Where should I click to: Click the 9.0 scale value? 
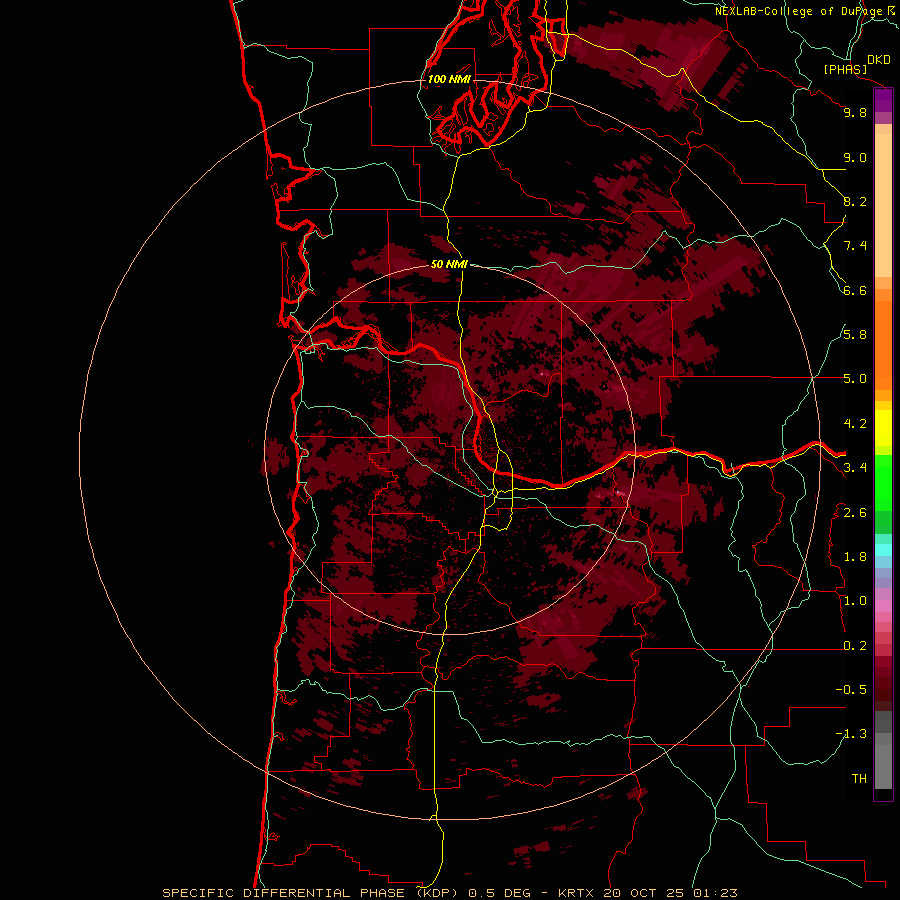[855, 157]
